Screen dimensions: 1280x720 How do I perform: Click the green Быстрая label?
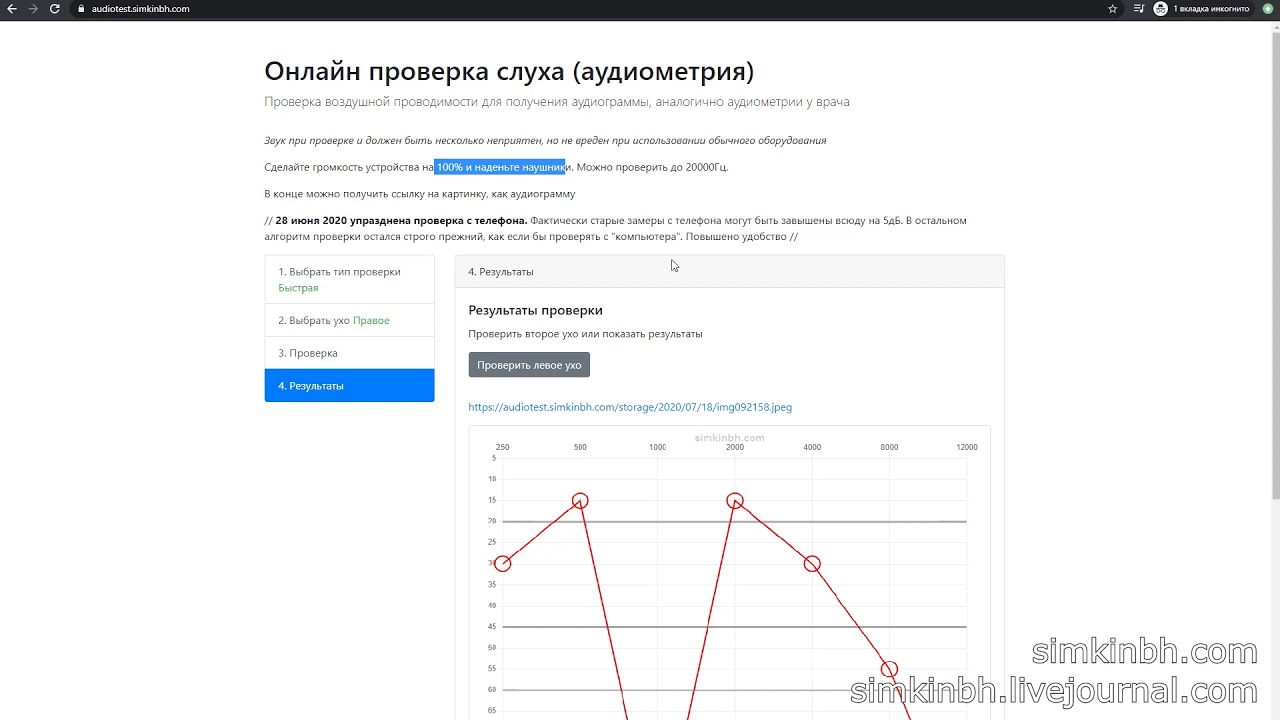[298, 288]
